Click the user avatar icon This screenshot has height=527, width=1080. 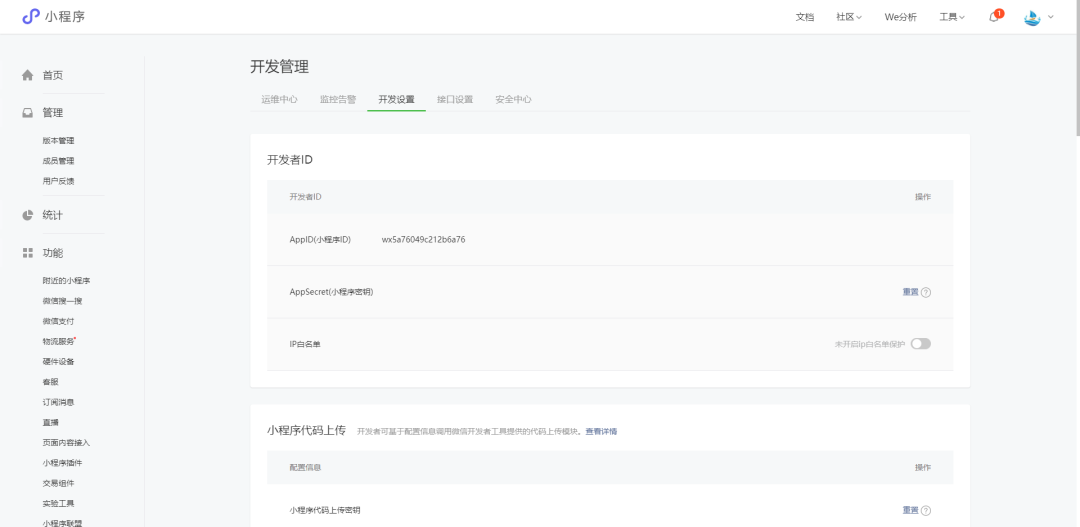(1032, 17)
